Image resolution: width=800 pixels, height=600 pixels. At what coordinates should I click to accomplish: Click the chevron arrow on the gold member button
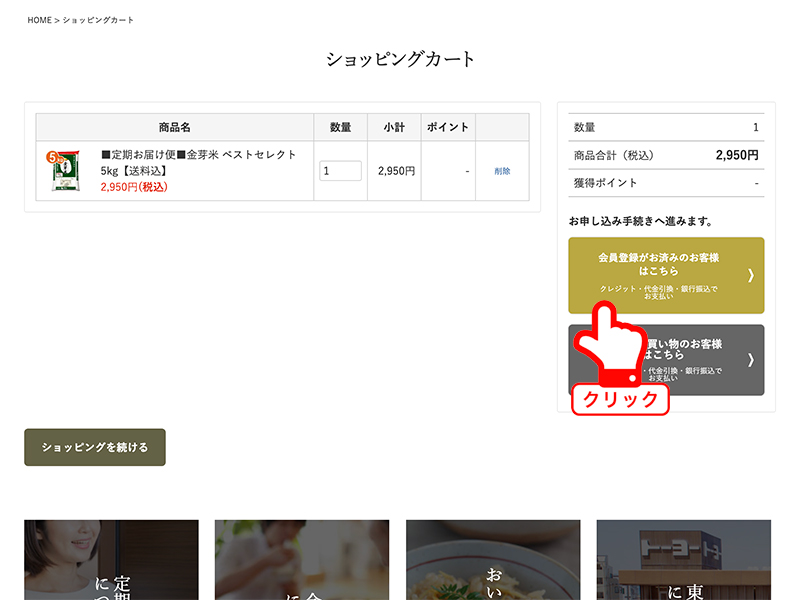(750, 276)
